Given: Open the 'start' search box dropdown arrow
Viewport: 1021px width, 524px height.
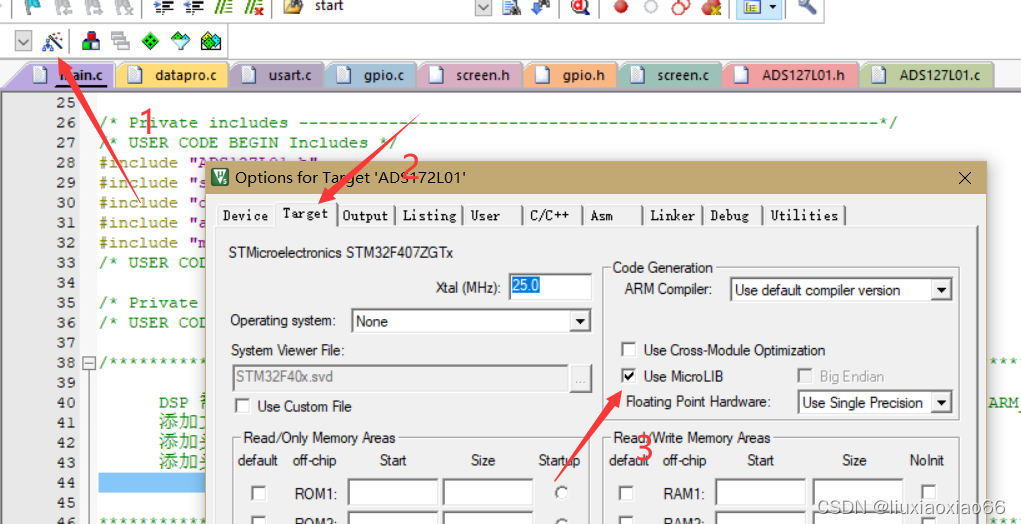Looking at the screenshot, I should click(483, 7).
